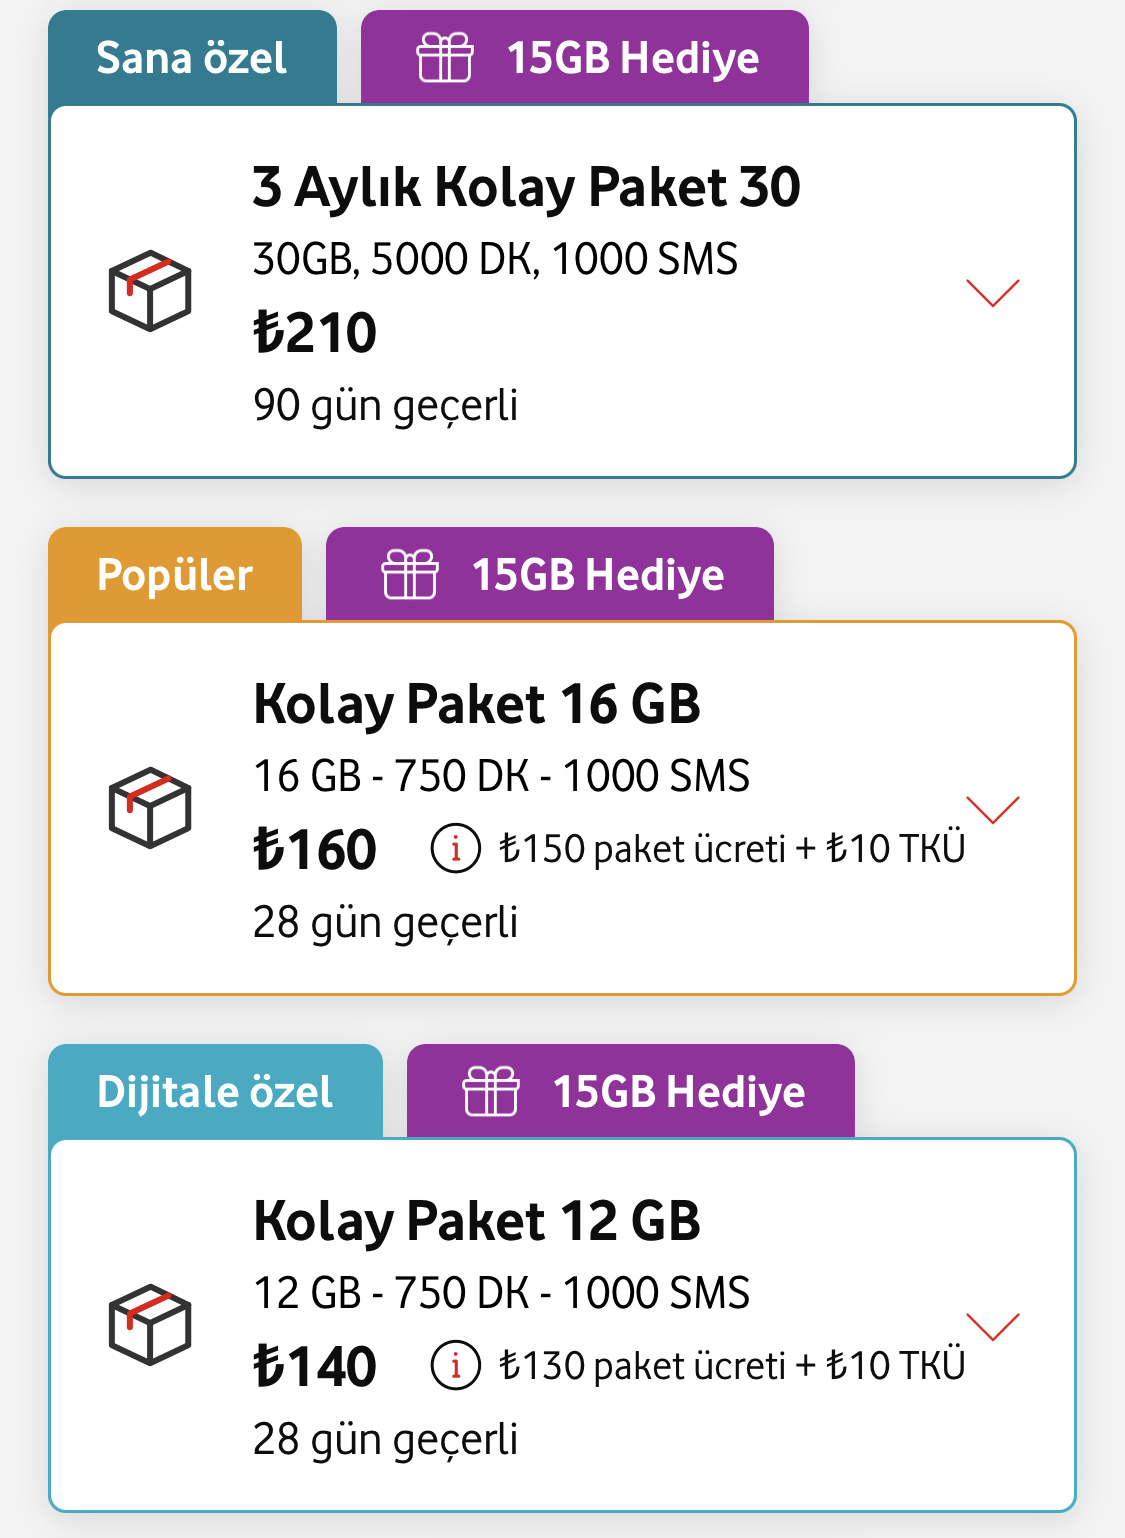Image resolution: width=1125 pixels, height=1538 pixels.
Task: Select the Popüler tag
Action: click(x=175, y=574)
